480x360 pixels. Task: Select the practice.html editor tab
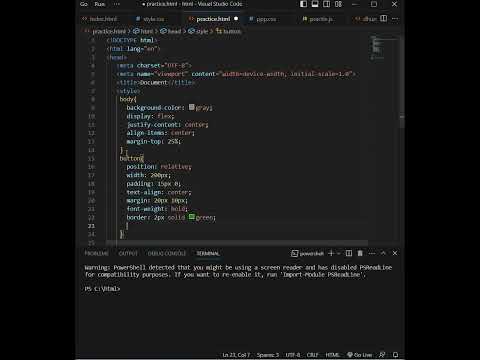213,19
